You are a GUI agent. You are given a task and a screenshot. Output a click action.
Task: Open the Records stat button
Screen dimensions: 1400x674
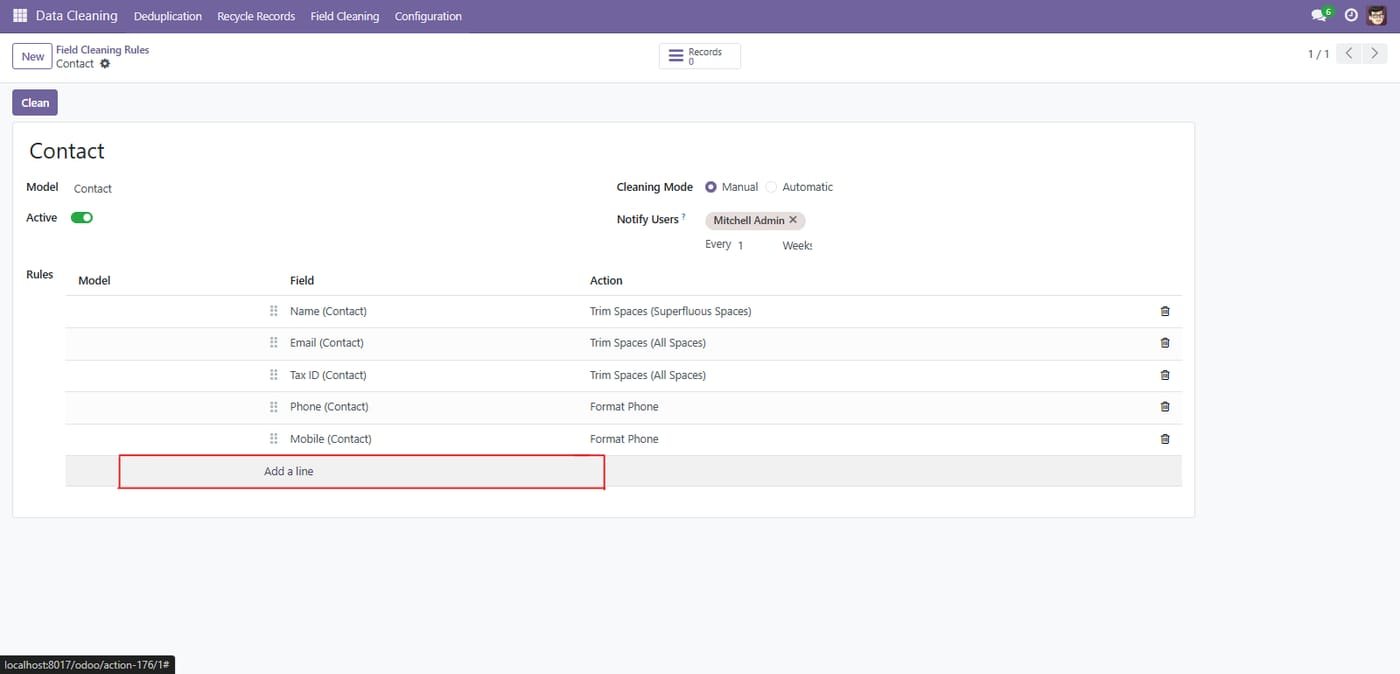(x=700, y=56)
